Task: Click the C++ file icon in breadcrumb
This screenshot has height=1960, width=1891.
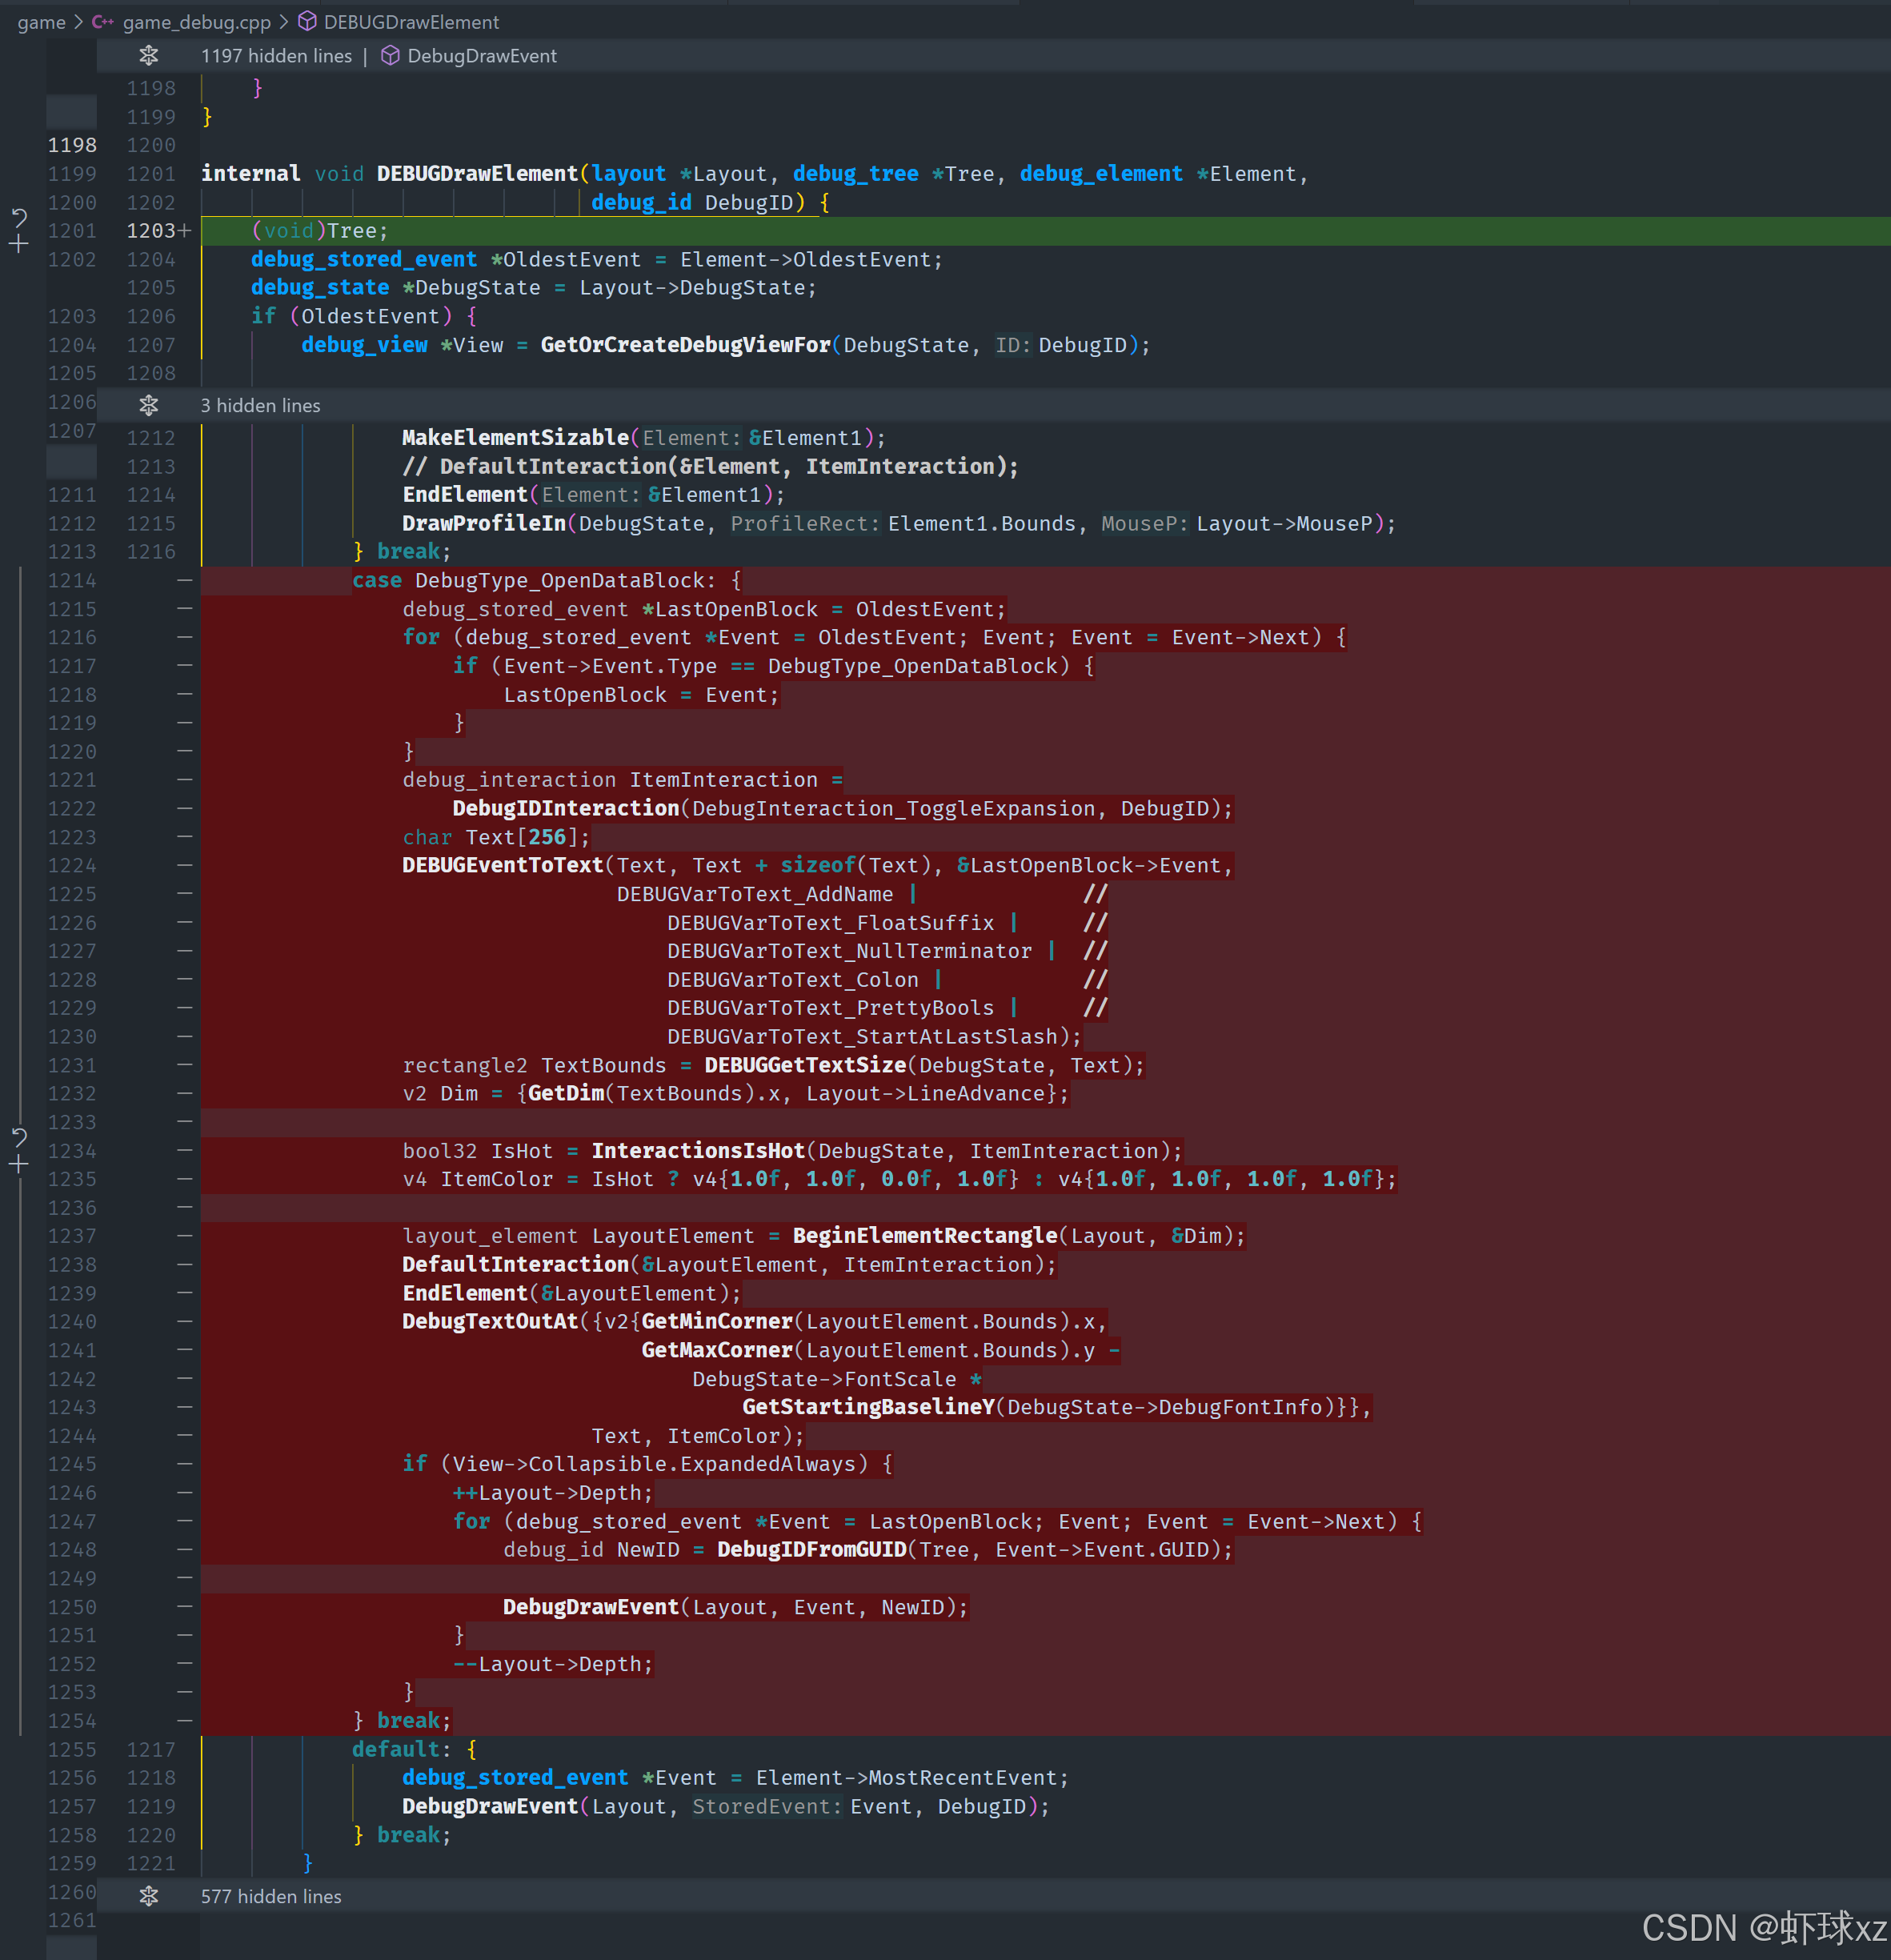Action: point(102,22)
